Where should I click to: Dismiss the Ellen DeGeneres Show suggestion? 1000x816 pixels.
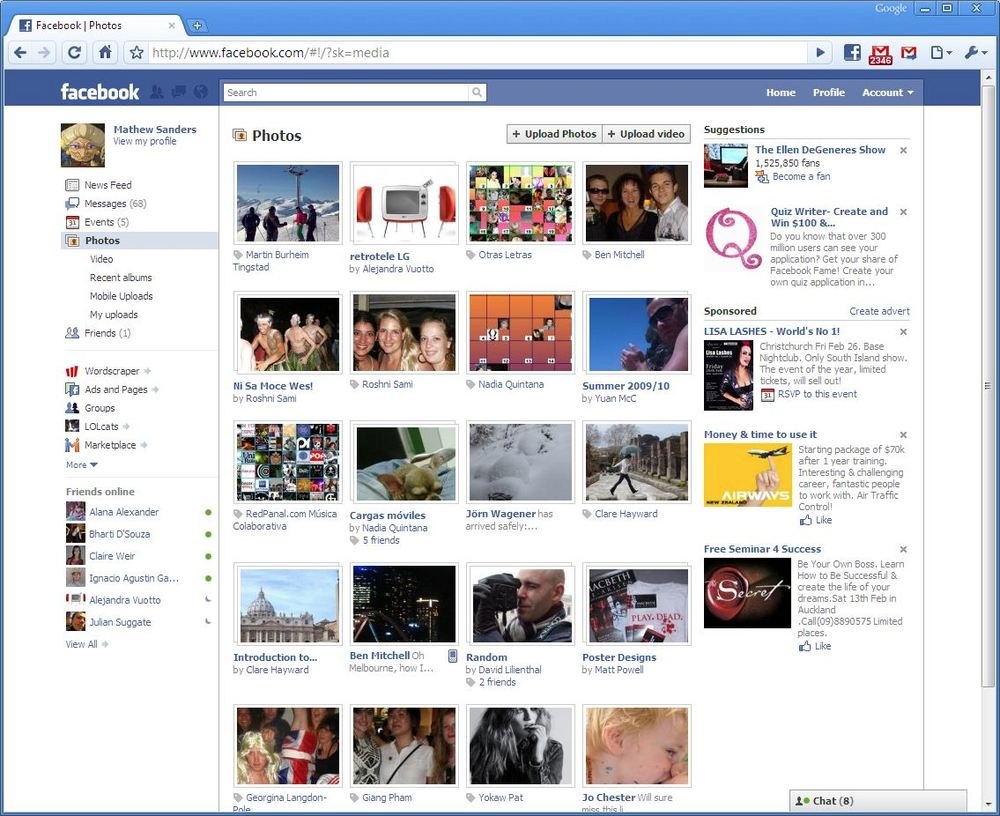(903, 150)
